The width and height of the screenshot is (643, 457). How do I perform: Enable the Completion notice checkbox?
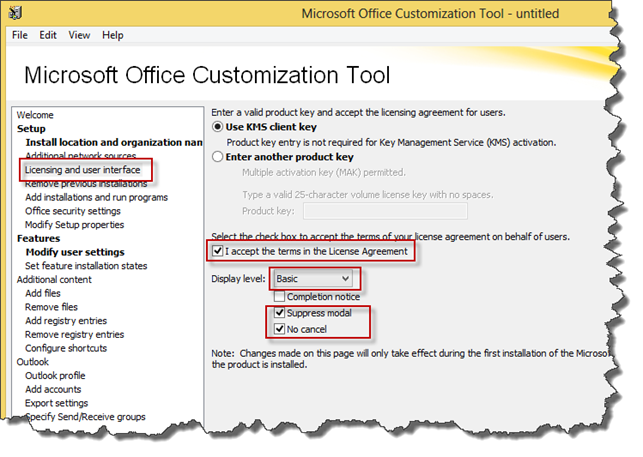(x=280, y=296)
